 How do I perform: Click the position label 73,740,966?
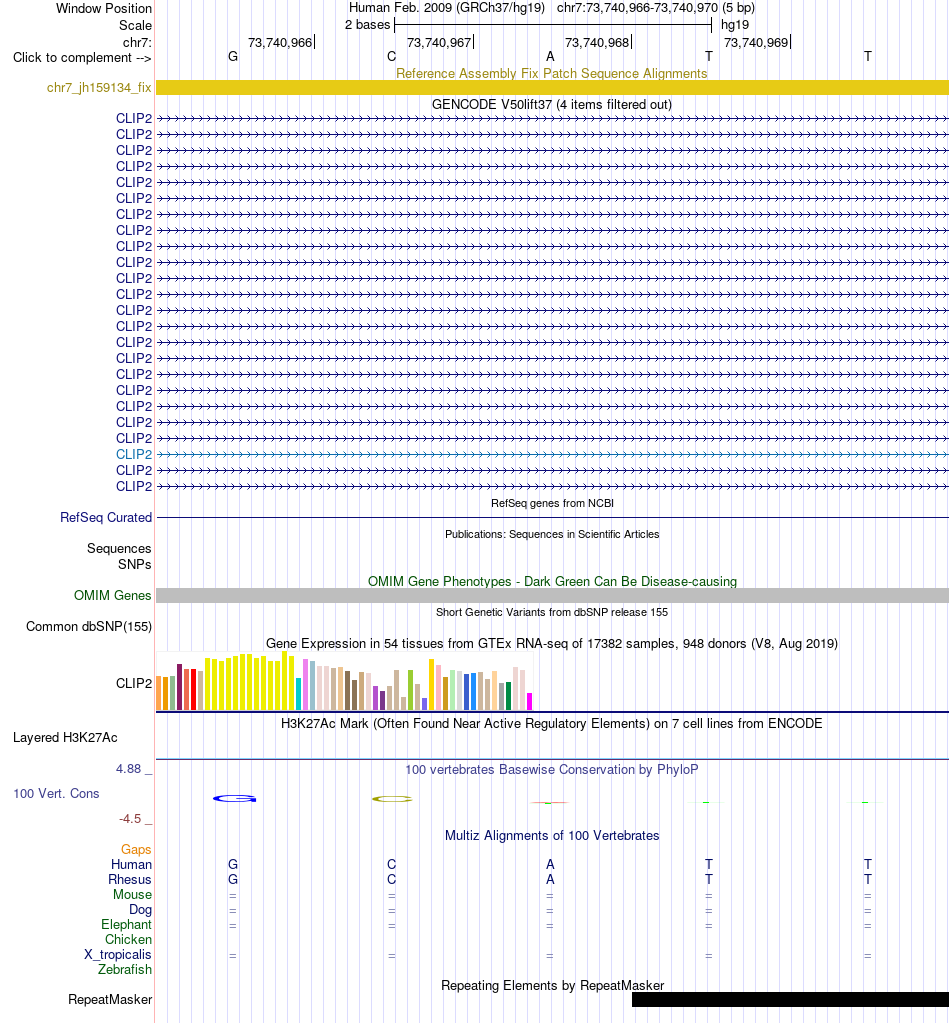[280, 42]
